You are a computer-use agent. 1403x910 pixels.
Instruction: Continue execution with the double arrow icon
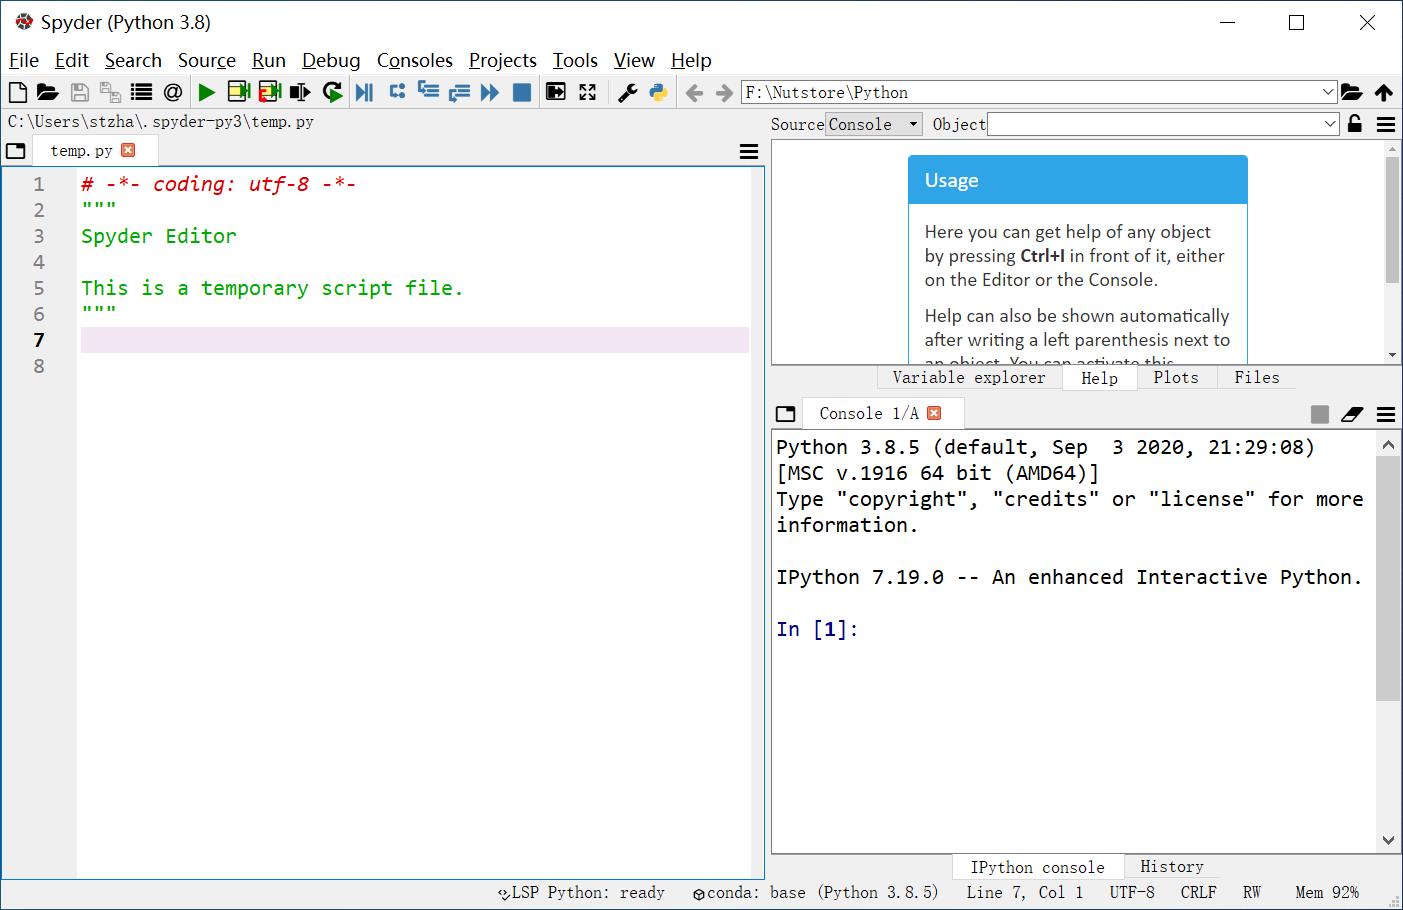click(x=490, y=92)
